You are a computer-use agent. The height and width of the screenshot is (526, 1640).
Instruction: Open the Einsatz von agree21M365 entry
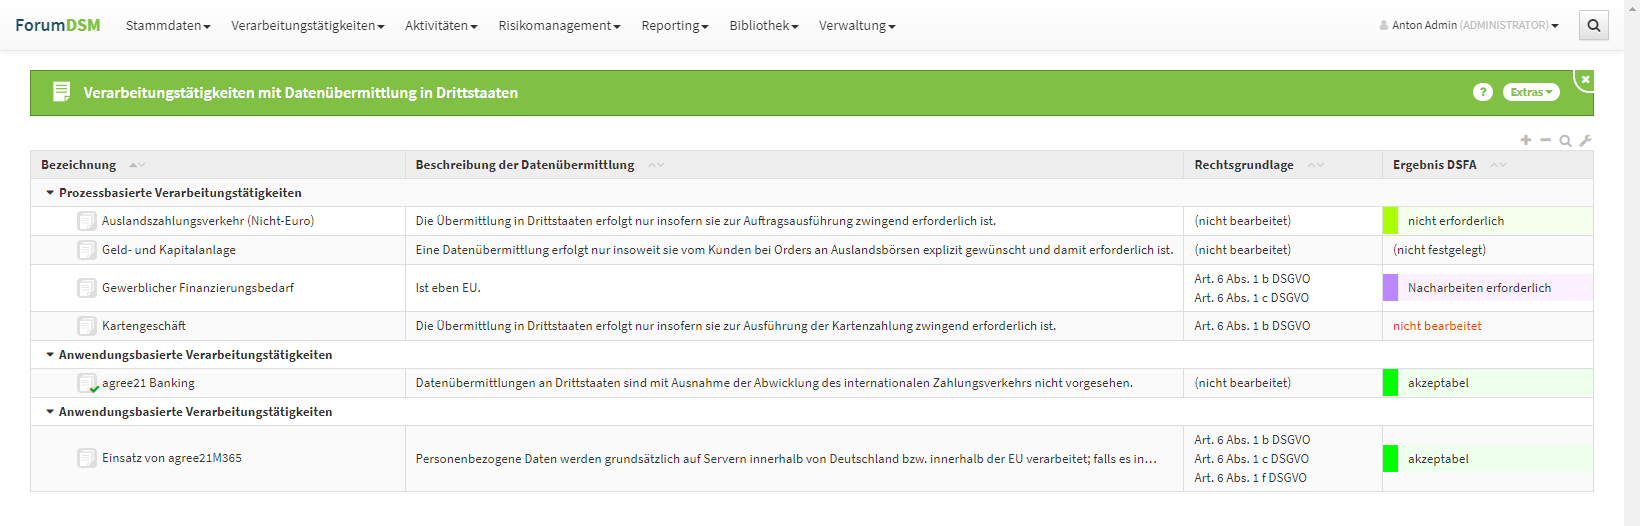point(171,458)
